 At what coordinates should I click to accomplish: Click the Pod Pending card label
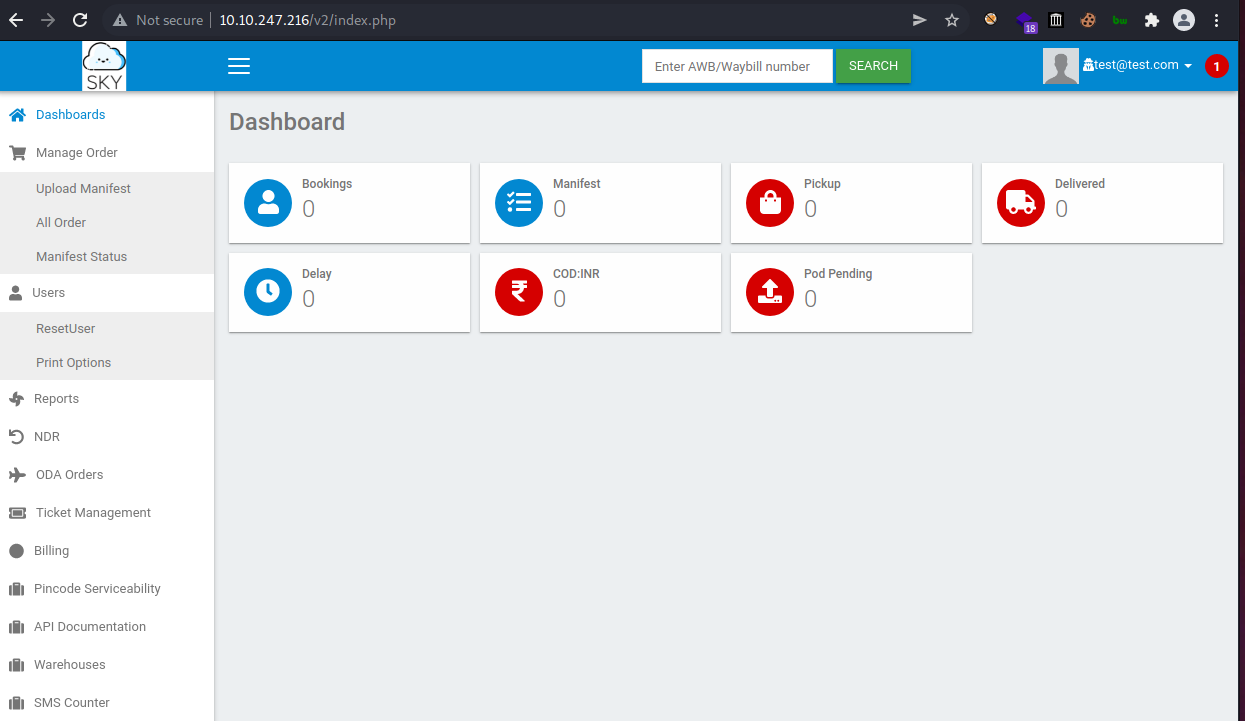(838, 274)
